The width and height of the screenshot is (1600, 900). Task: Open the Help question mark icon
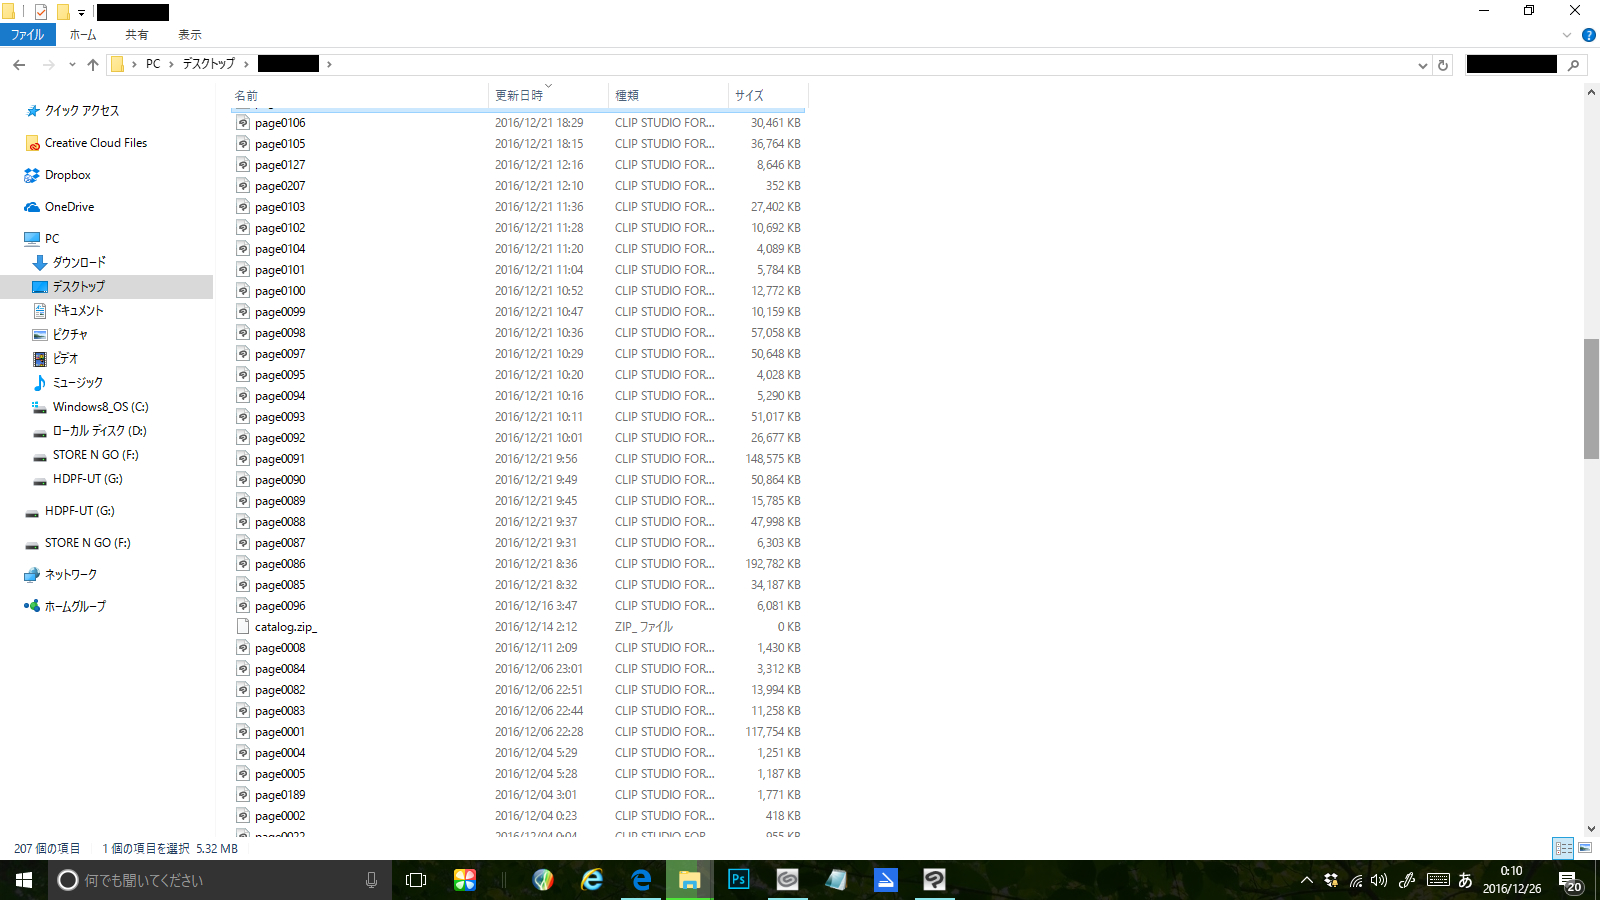tap(1588, 35)
